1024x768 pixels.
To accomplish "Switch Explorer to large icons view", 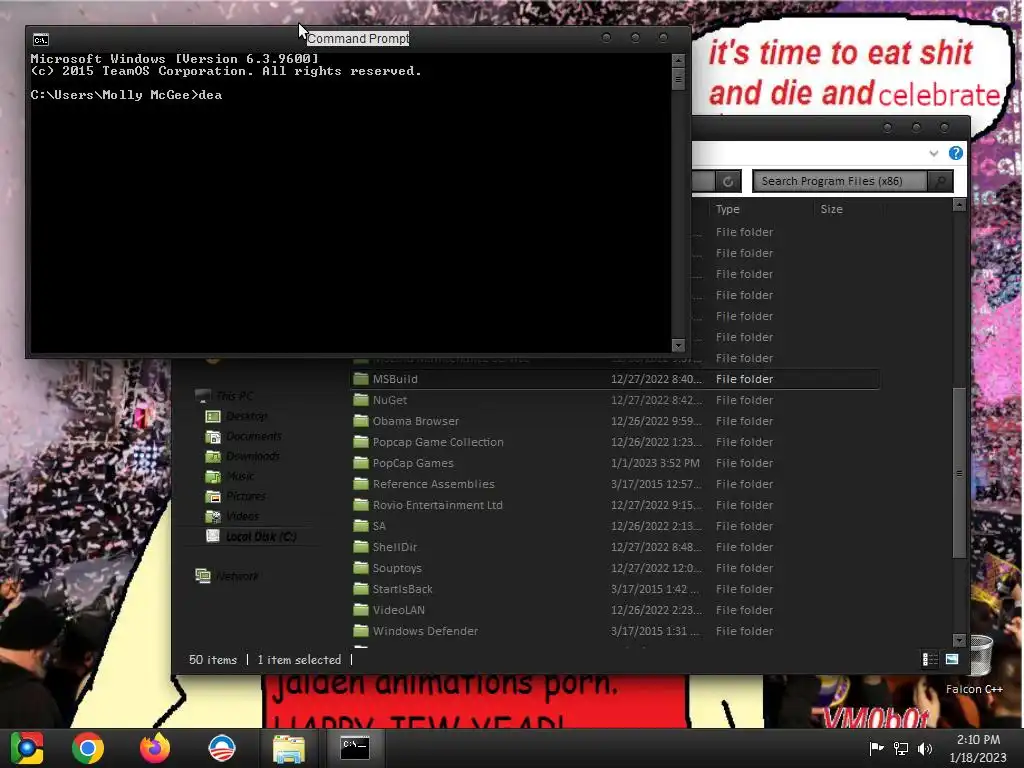I will click(952, 660).
